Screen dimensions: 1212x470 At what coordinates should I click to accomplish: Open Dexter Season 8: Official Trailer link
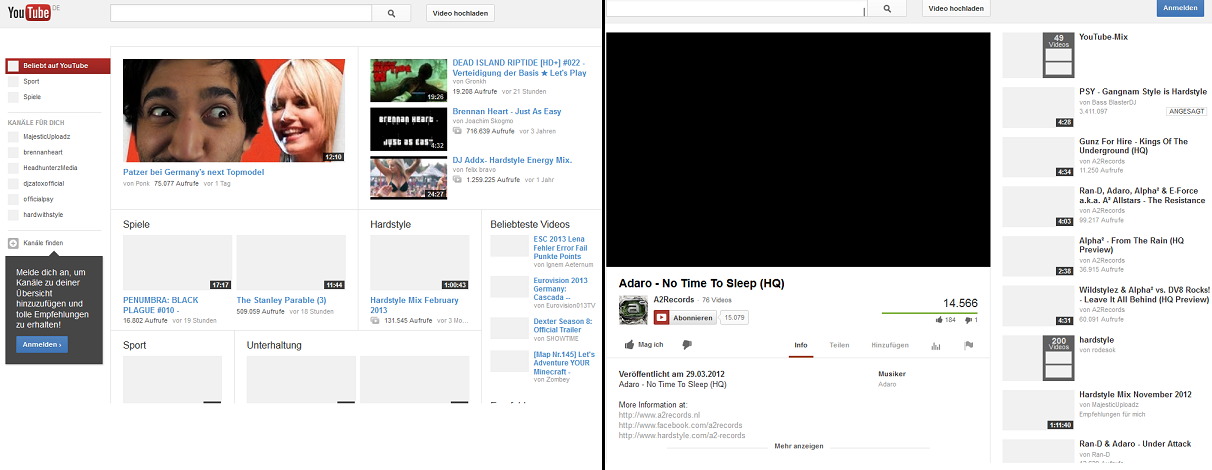[x=562, y=326]
